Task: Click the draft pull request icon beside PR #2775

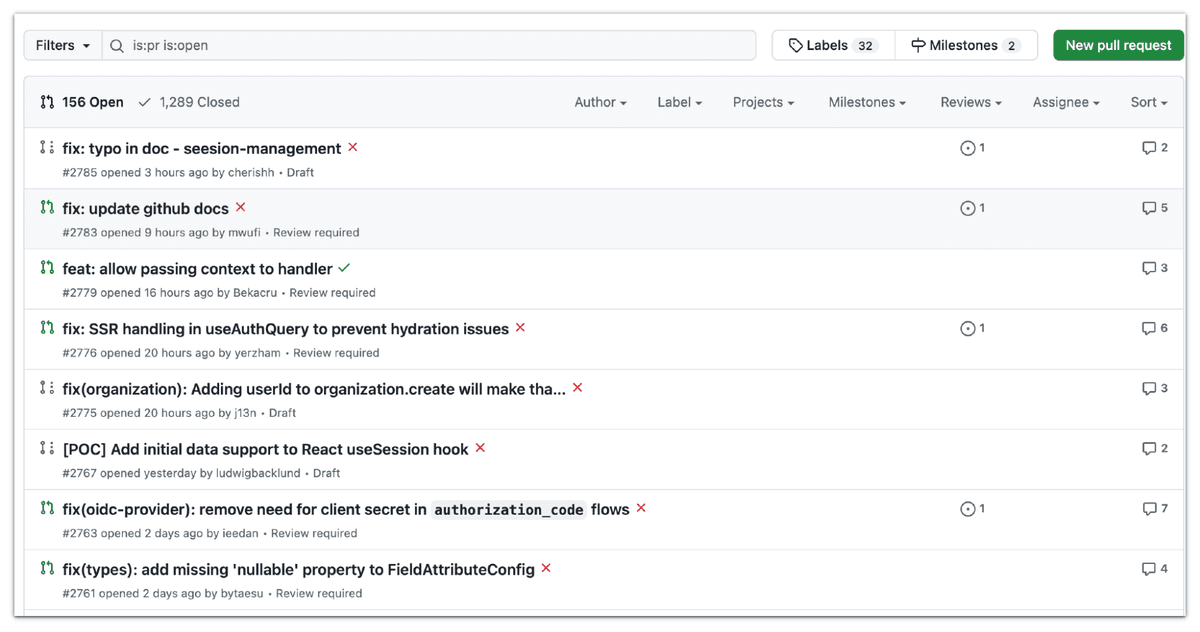Action: click(46, 388)
